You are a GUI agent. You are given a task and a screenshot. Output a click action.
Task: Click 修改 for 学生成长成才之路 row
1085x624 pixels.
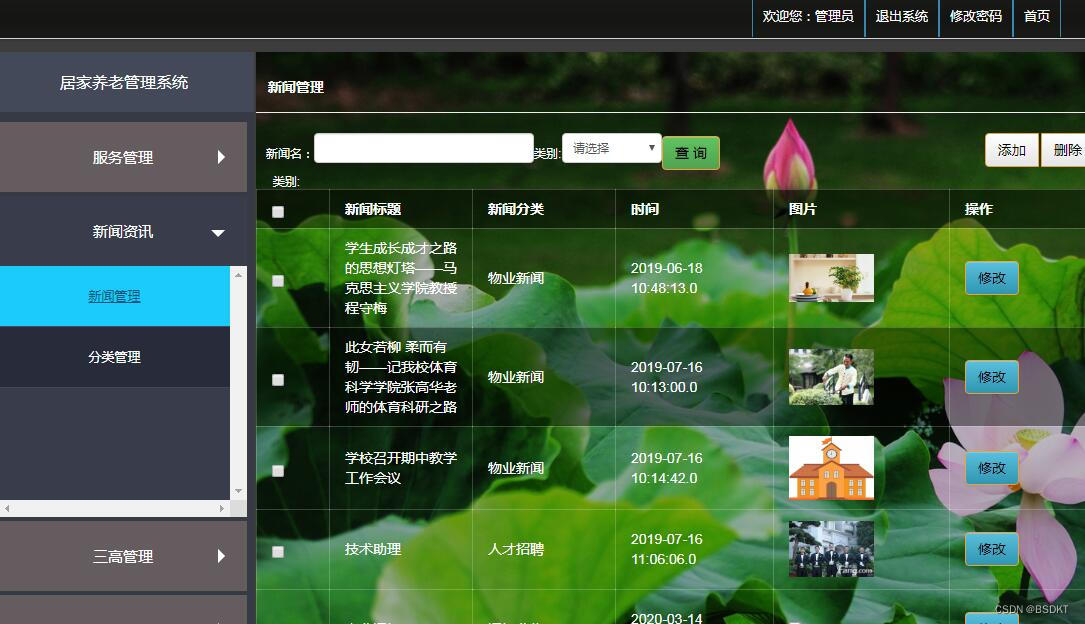pyautogui.click(x=992, y=278)
